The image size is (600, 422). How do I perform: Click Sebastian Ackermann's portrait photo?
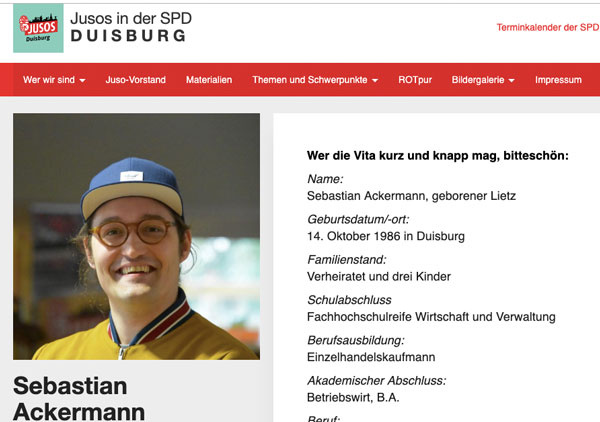137,236
